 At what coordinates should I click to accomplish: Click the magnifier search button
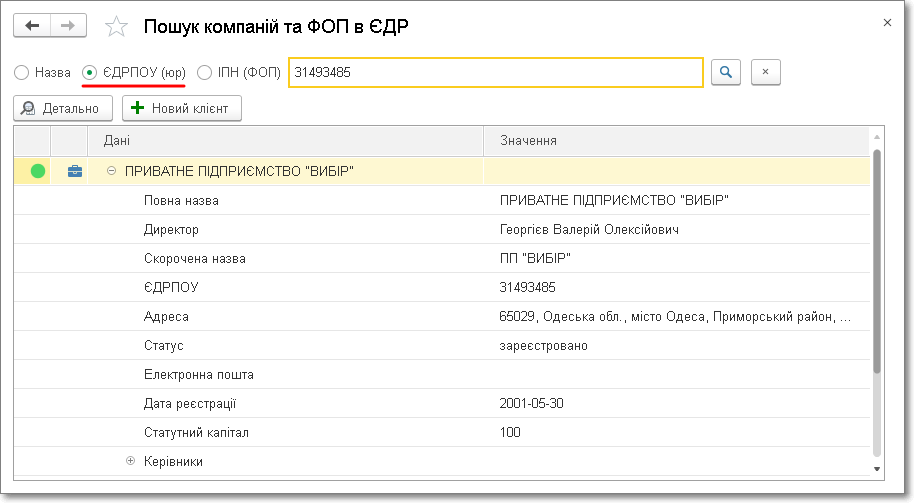[726, 72]
